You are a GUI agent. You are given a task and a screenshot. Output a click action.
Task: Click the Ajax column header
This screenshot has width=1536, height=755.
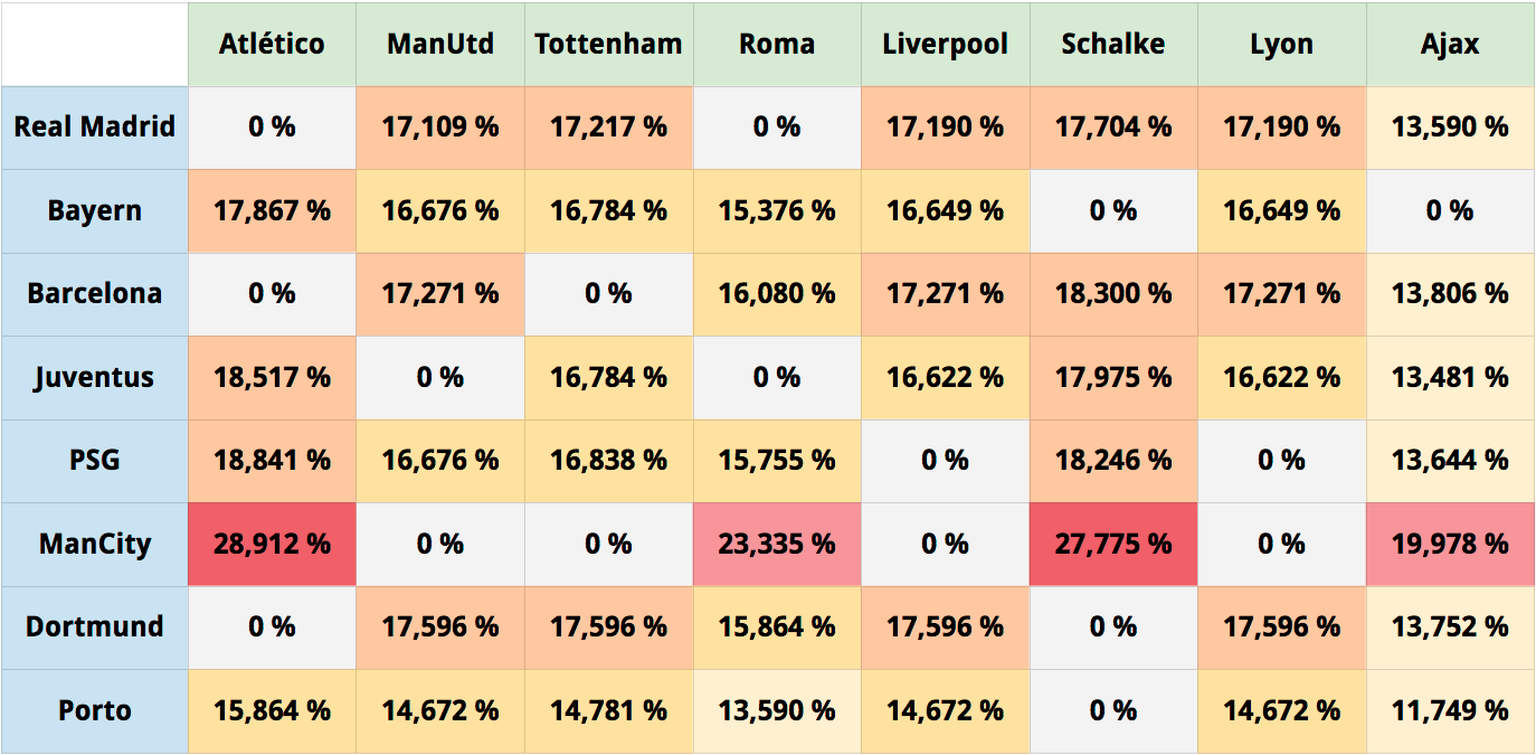point(1449,44)
